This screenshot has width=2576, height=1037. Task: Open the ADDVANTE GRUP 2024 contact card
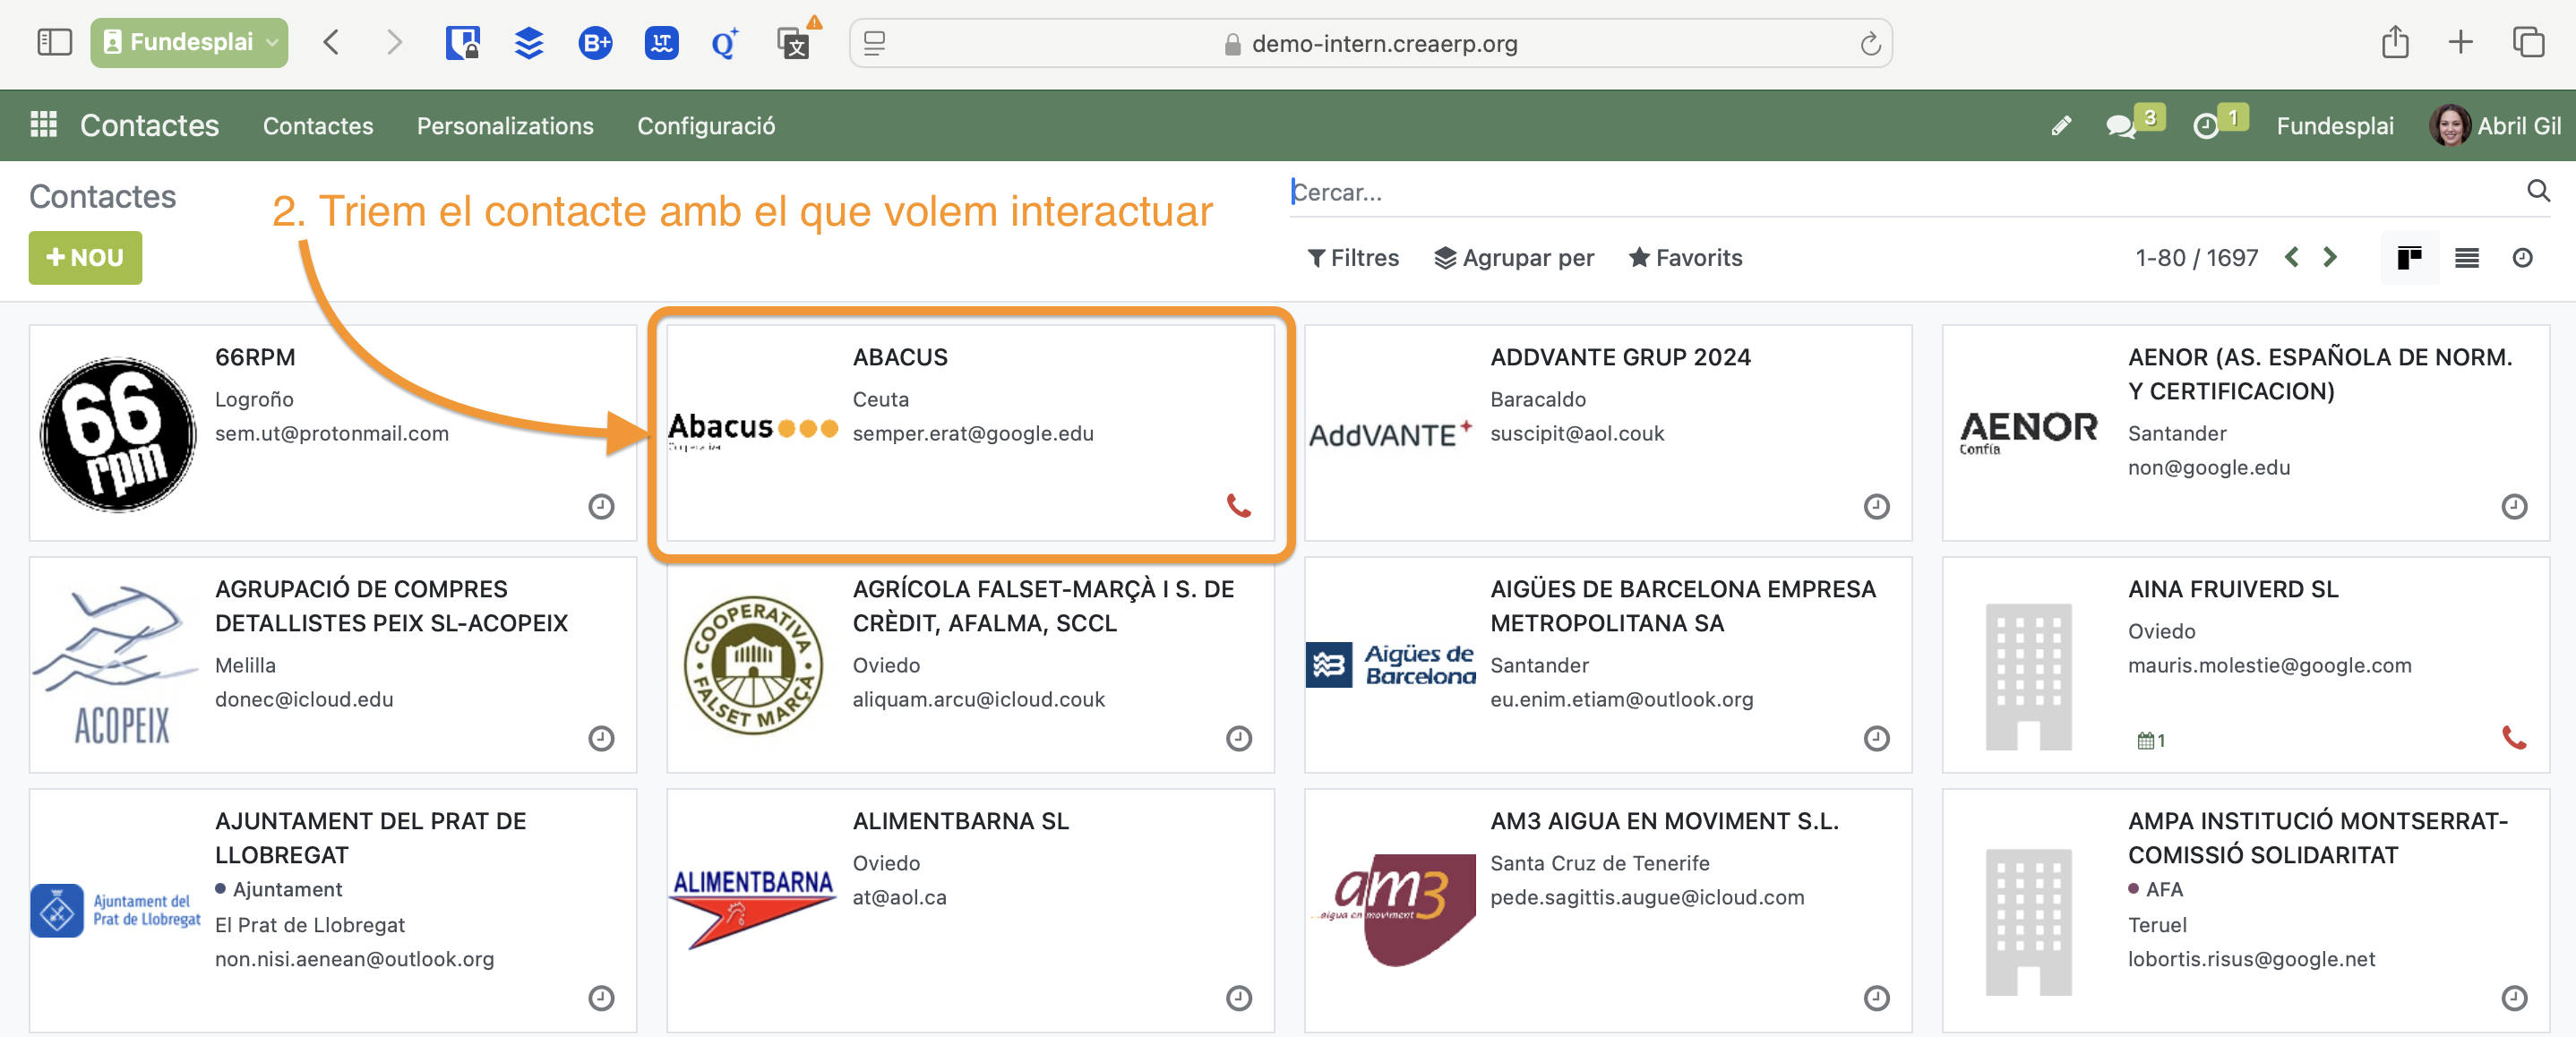pos(1607,432)
